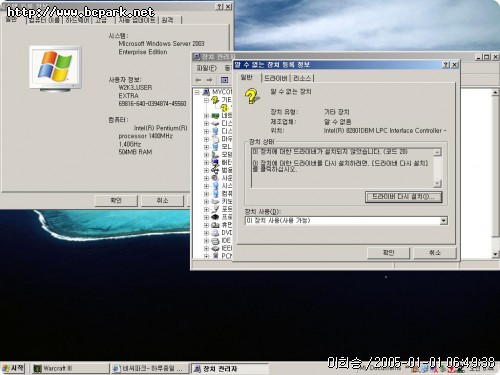The height and width of the screenshot is (375, 500).
Task: Click the help ? button in device properties title bar
Action: coord(446,65)
